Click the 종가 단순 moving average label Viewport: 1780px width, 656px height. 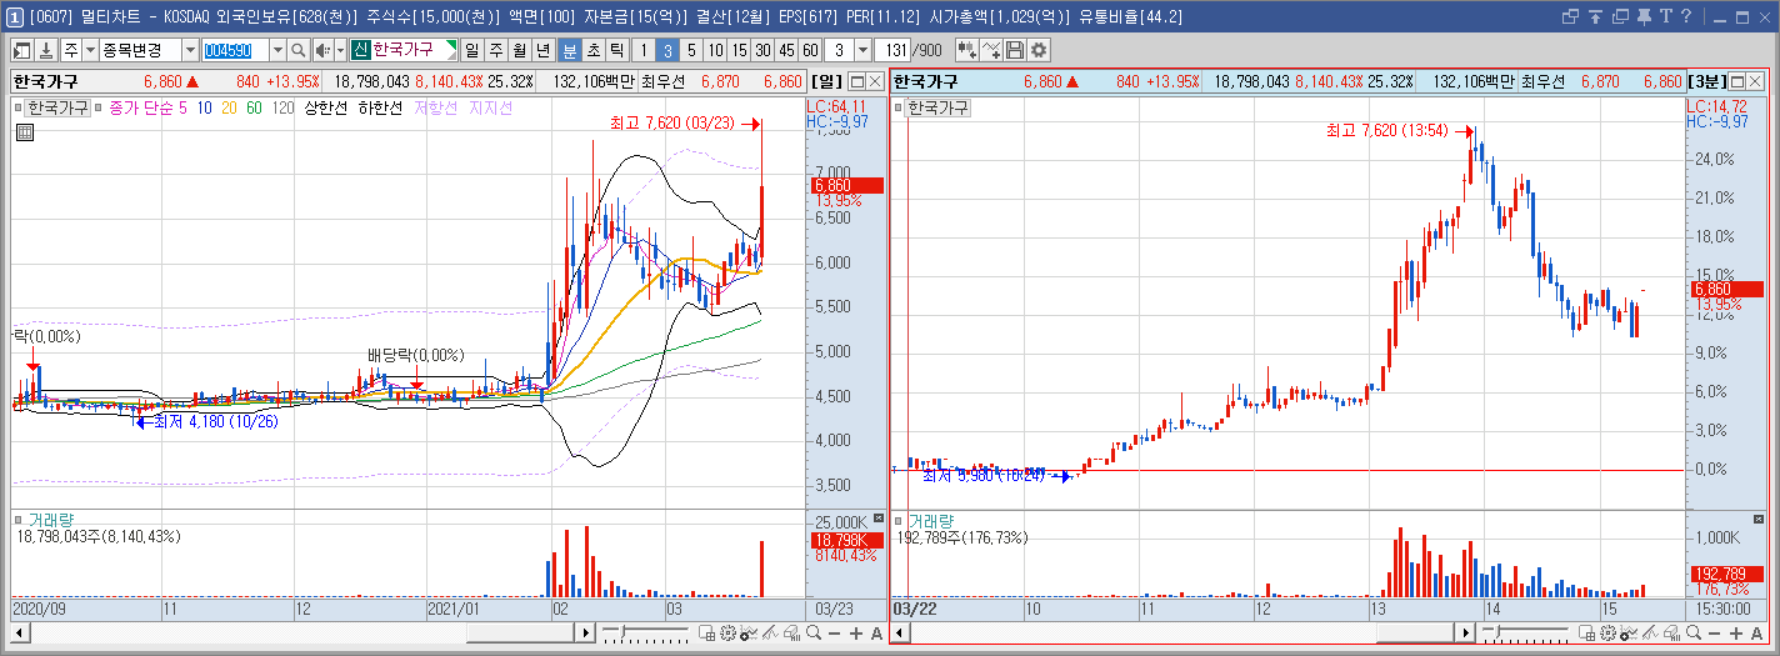click(x=141, y=107)
